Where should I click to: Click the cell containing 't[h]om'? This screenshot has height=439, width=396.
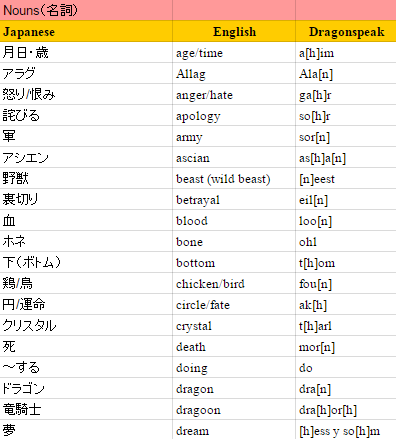346,262
